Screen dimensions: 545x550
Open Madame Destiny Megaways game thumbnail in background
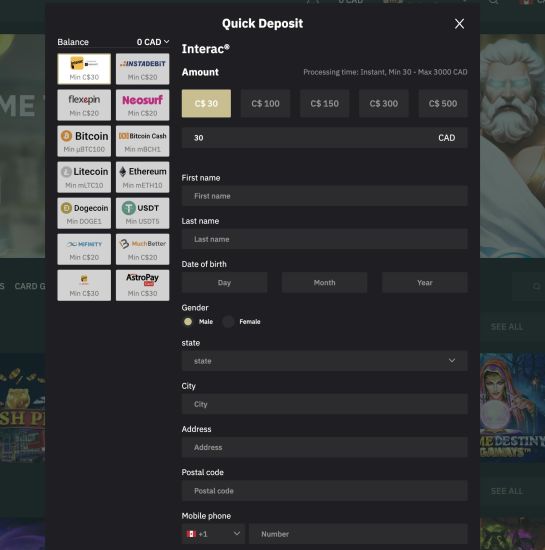click(512, 408)
